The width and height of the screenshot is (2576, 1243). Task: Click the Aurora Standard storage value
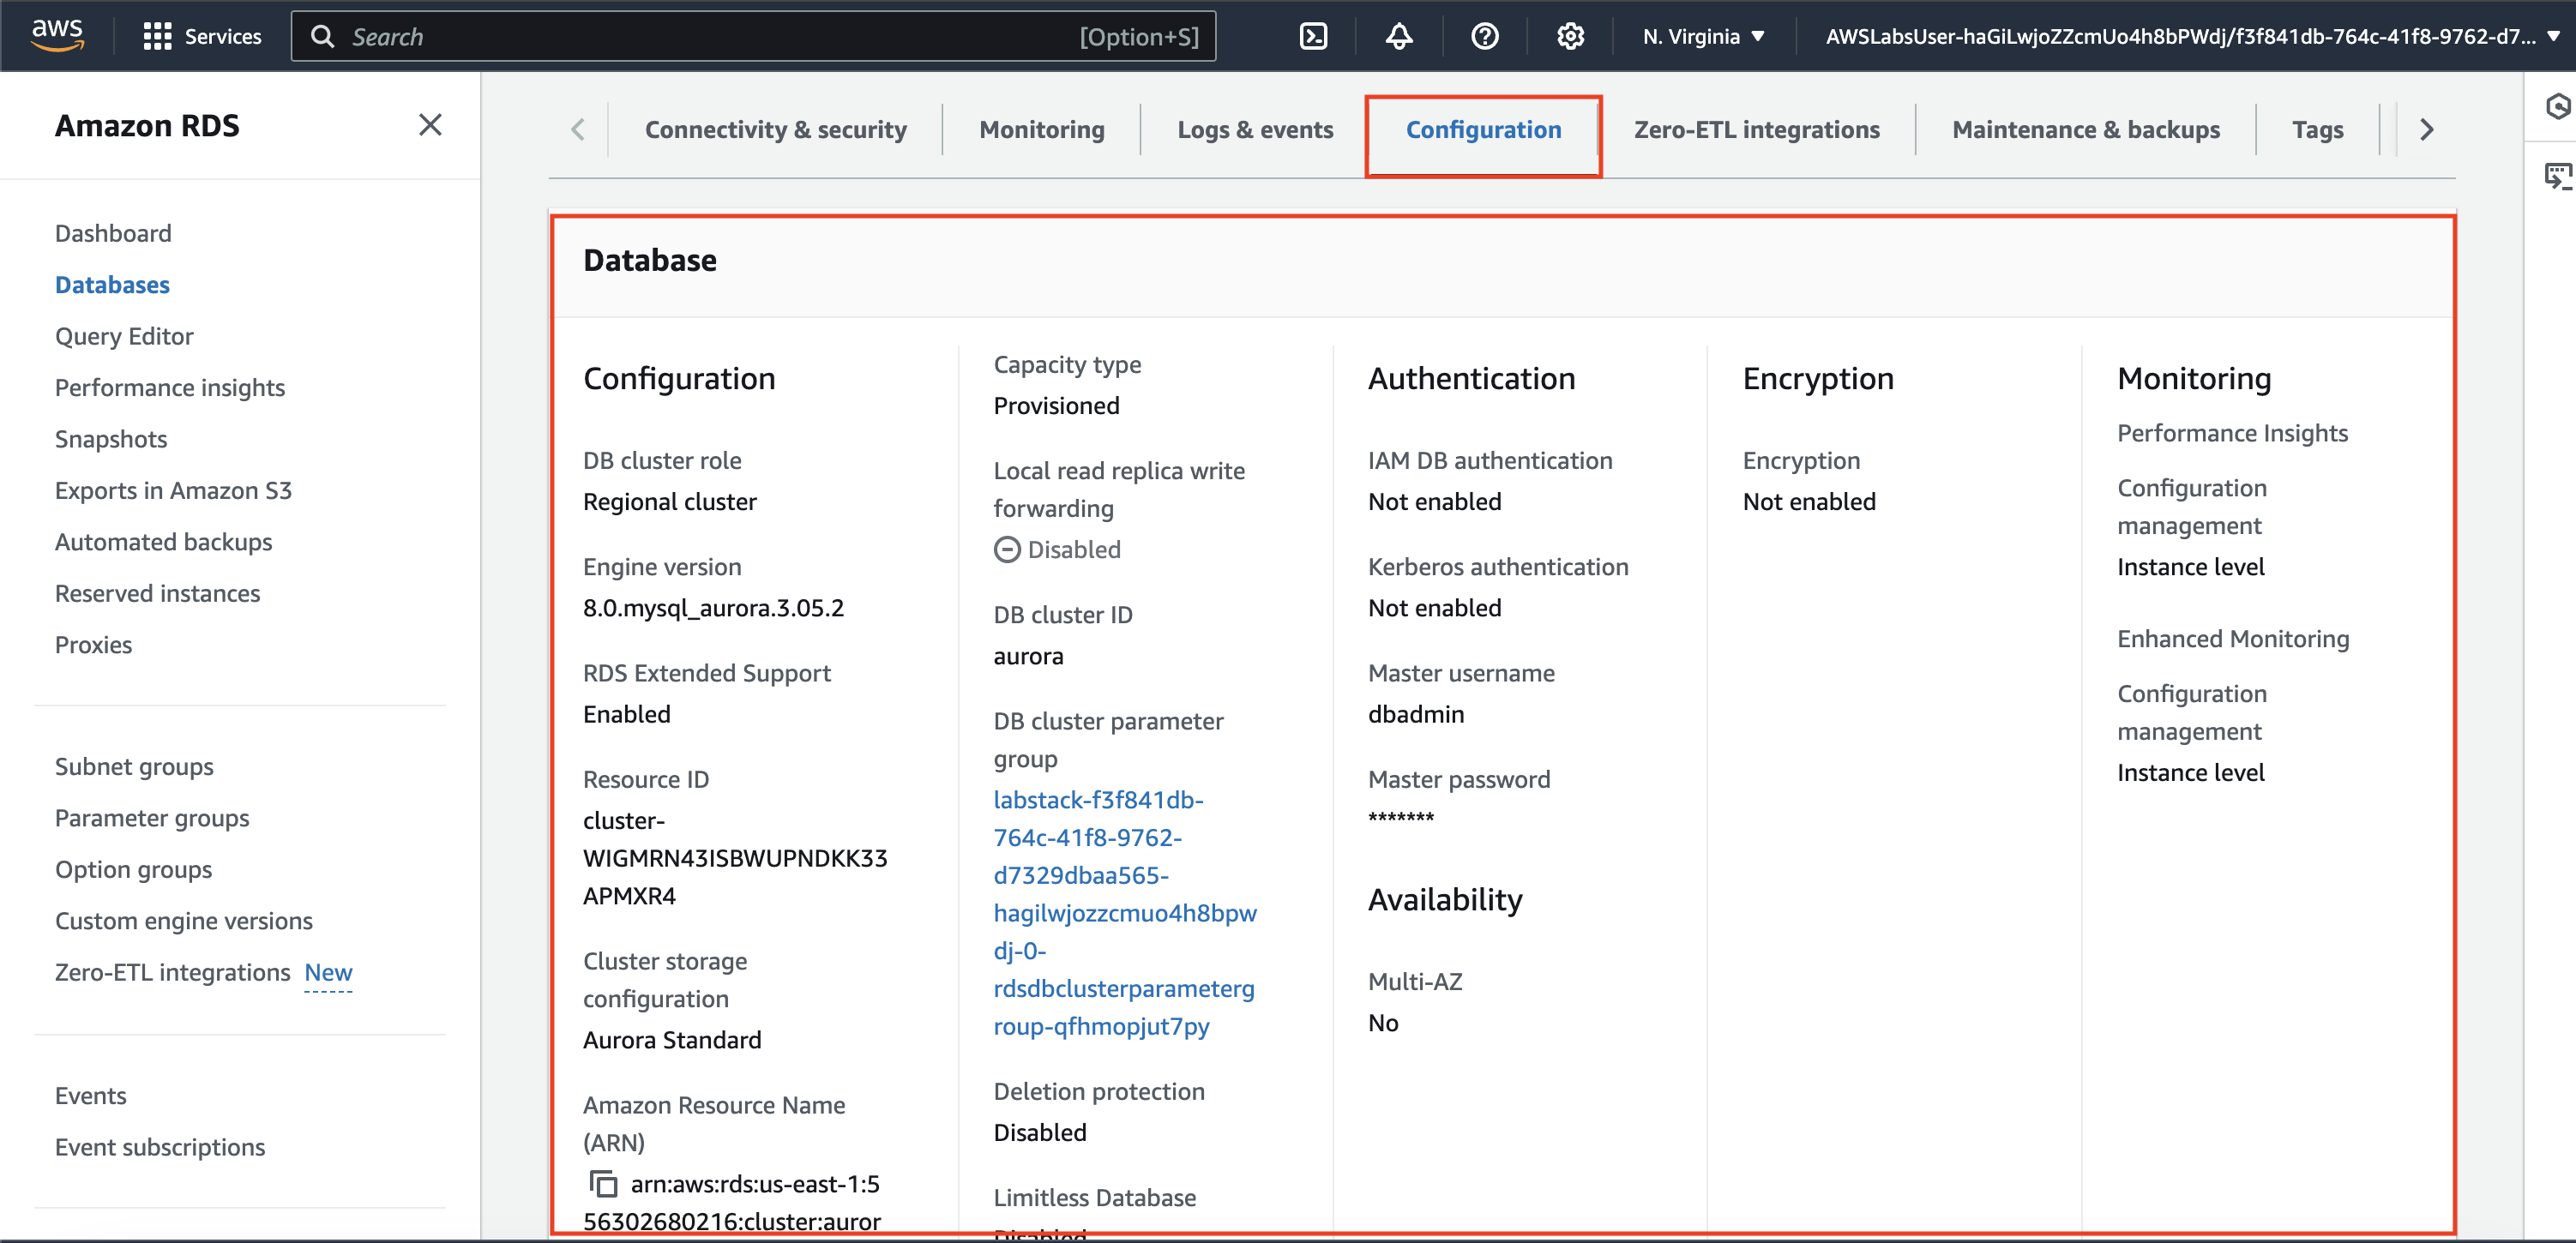tap(672, 1040)
